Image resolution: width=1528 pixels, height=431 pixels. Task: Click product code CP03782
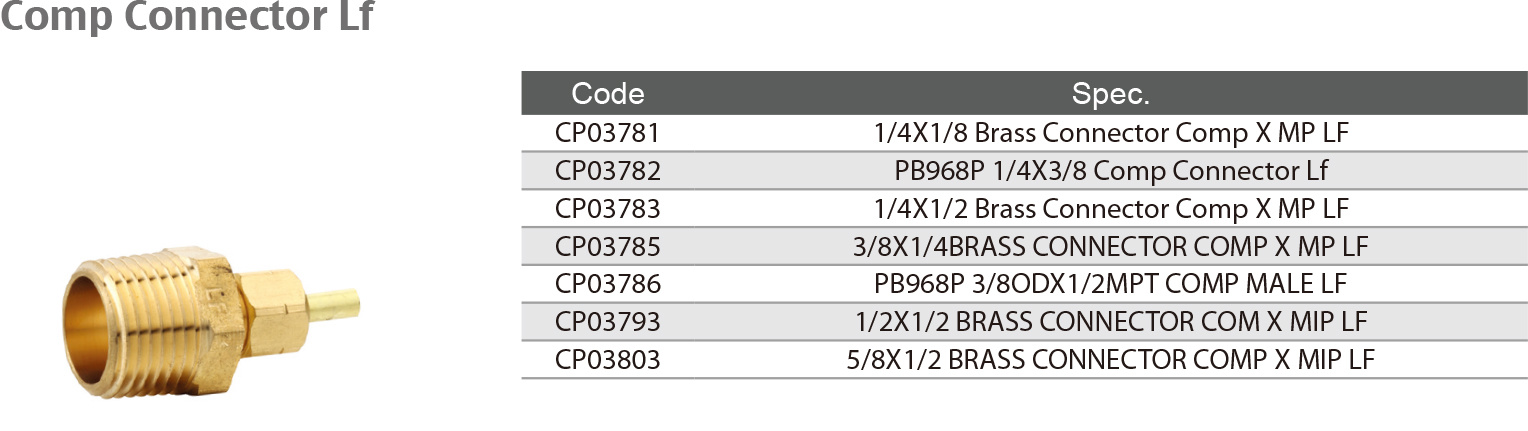point(608,170)
